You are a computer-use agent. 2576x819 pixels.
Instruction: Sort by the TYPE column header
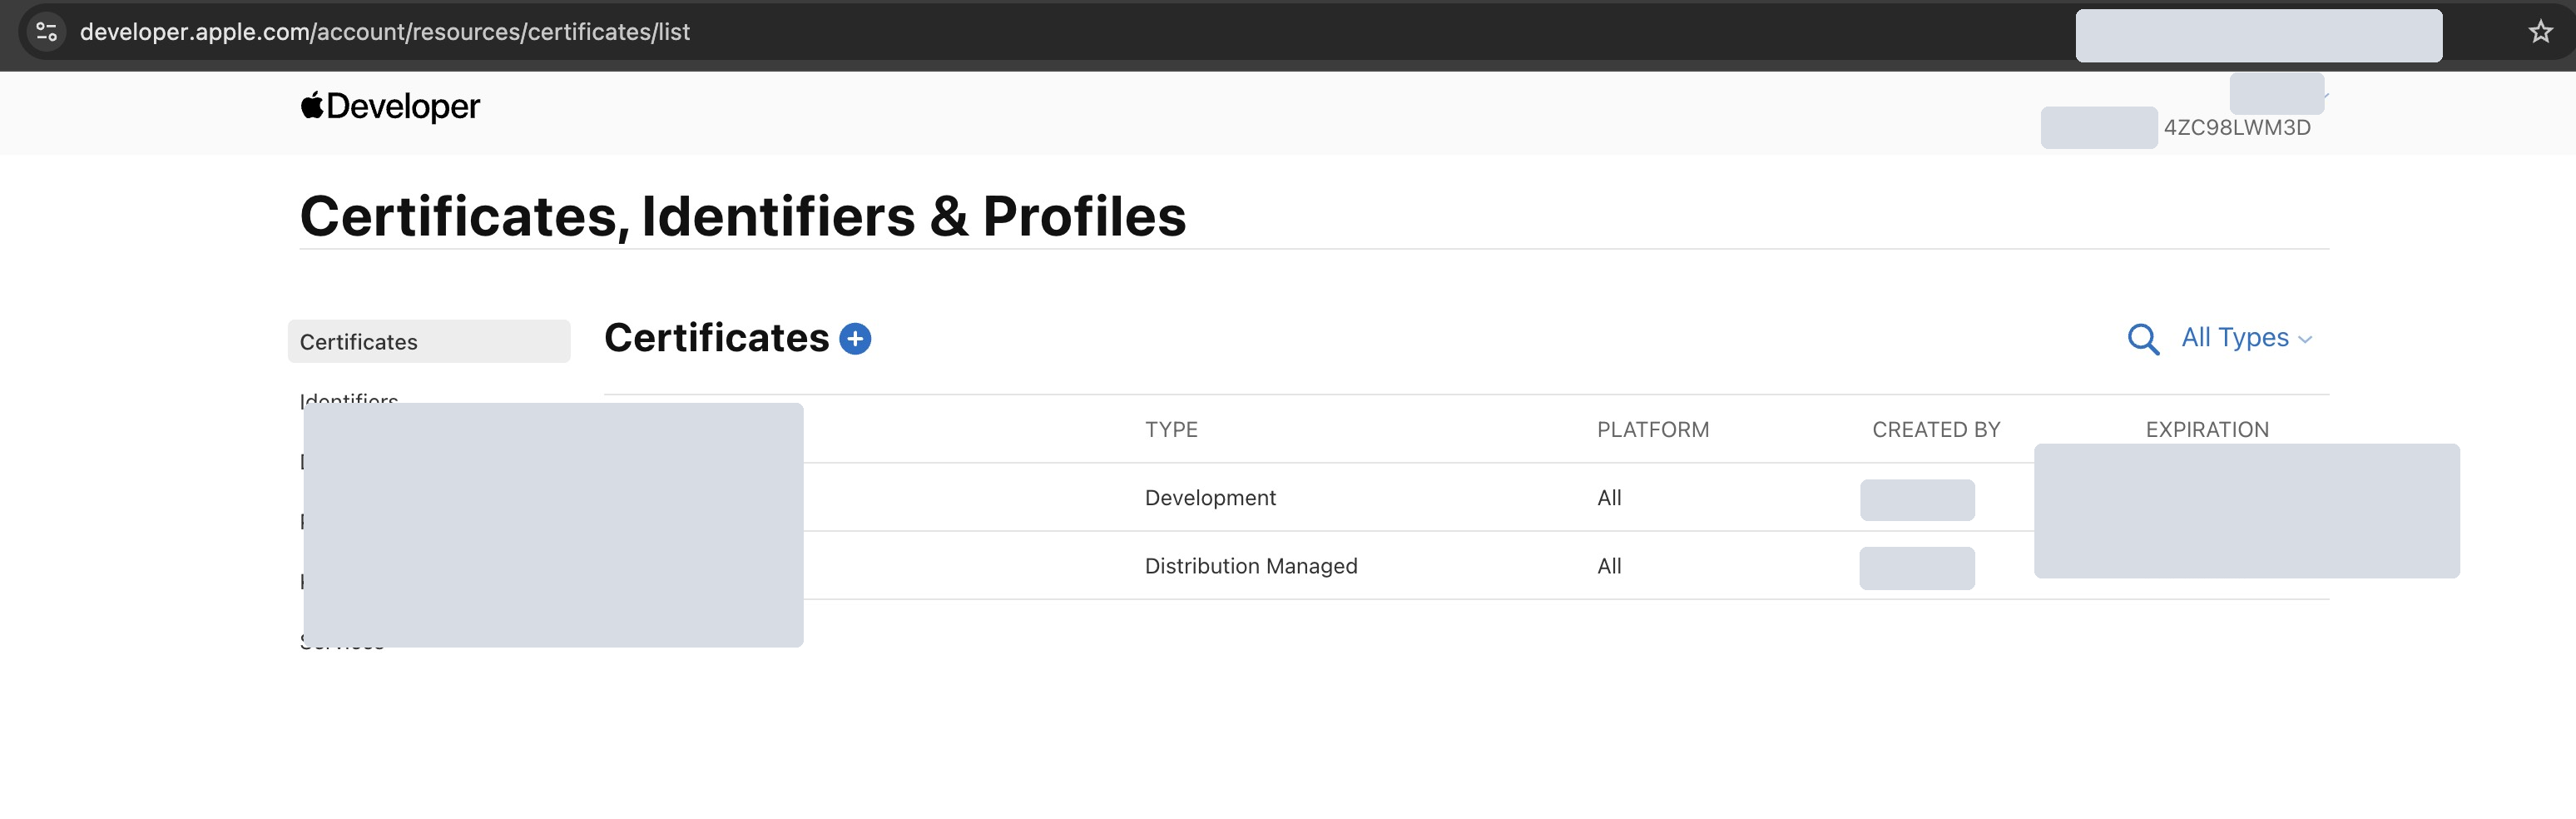click(x=1171, y=430)
